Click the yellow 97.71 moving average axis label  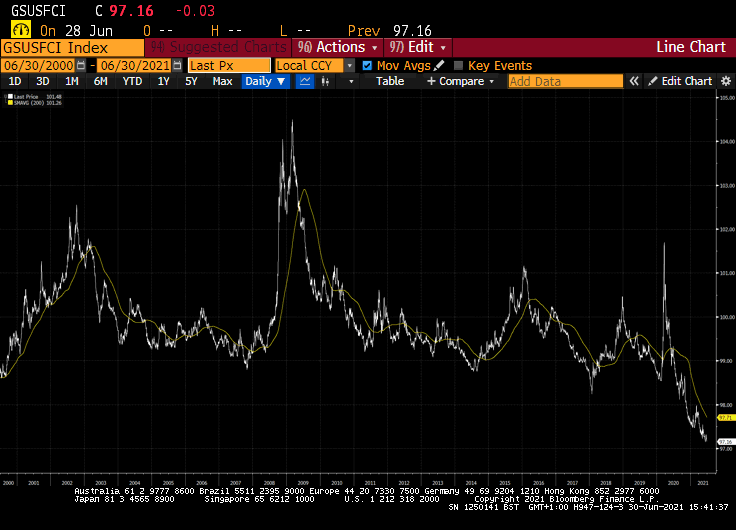726,417
